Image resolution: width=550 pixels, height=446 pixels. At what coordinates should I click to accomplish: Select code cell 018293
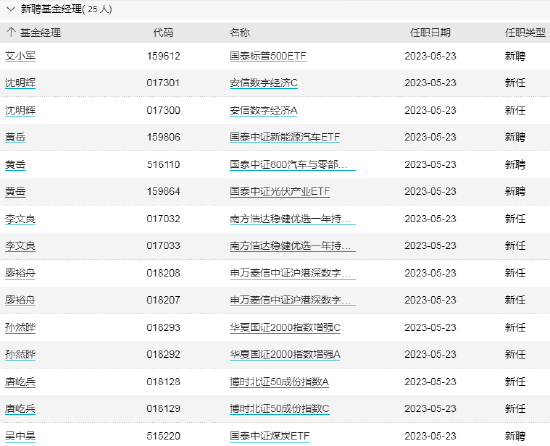tap(163, 327)
